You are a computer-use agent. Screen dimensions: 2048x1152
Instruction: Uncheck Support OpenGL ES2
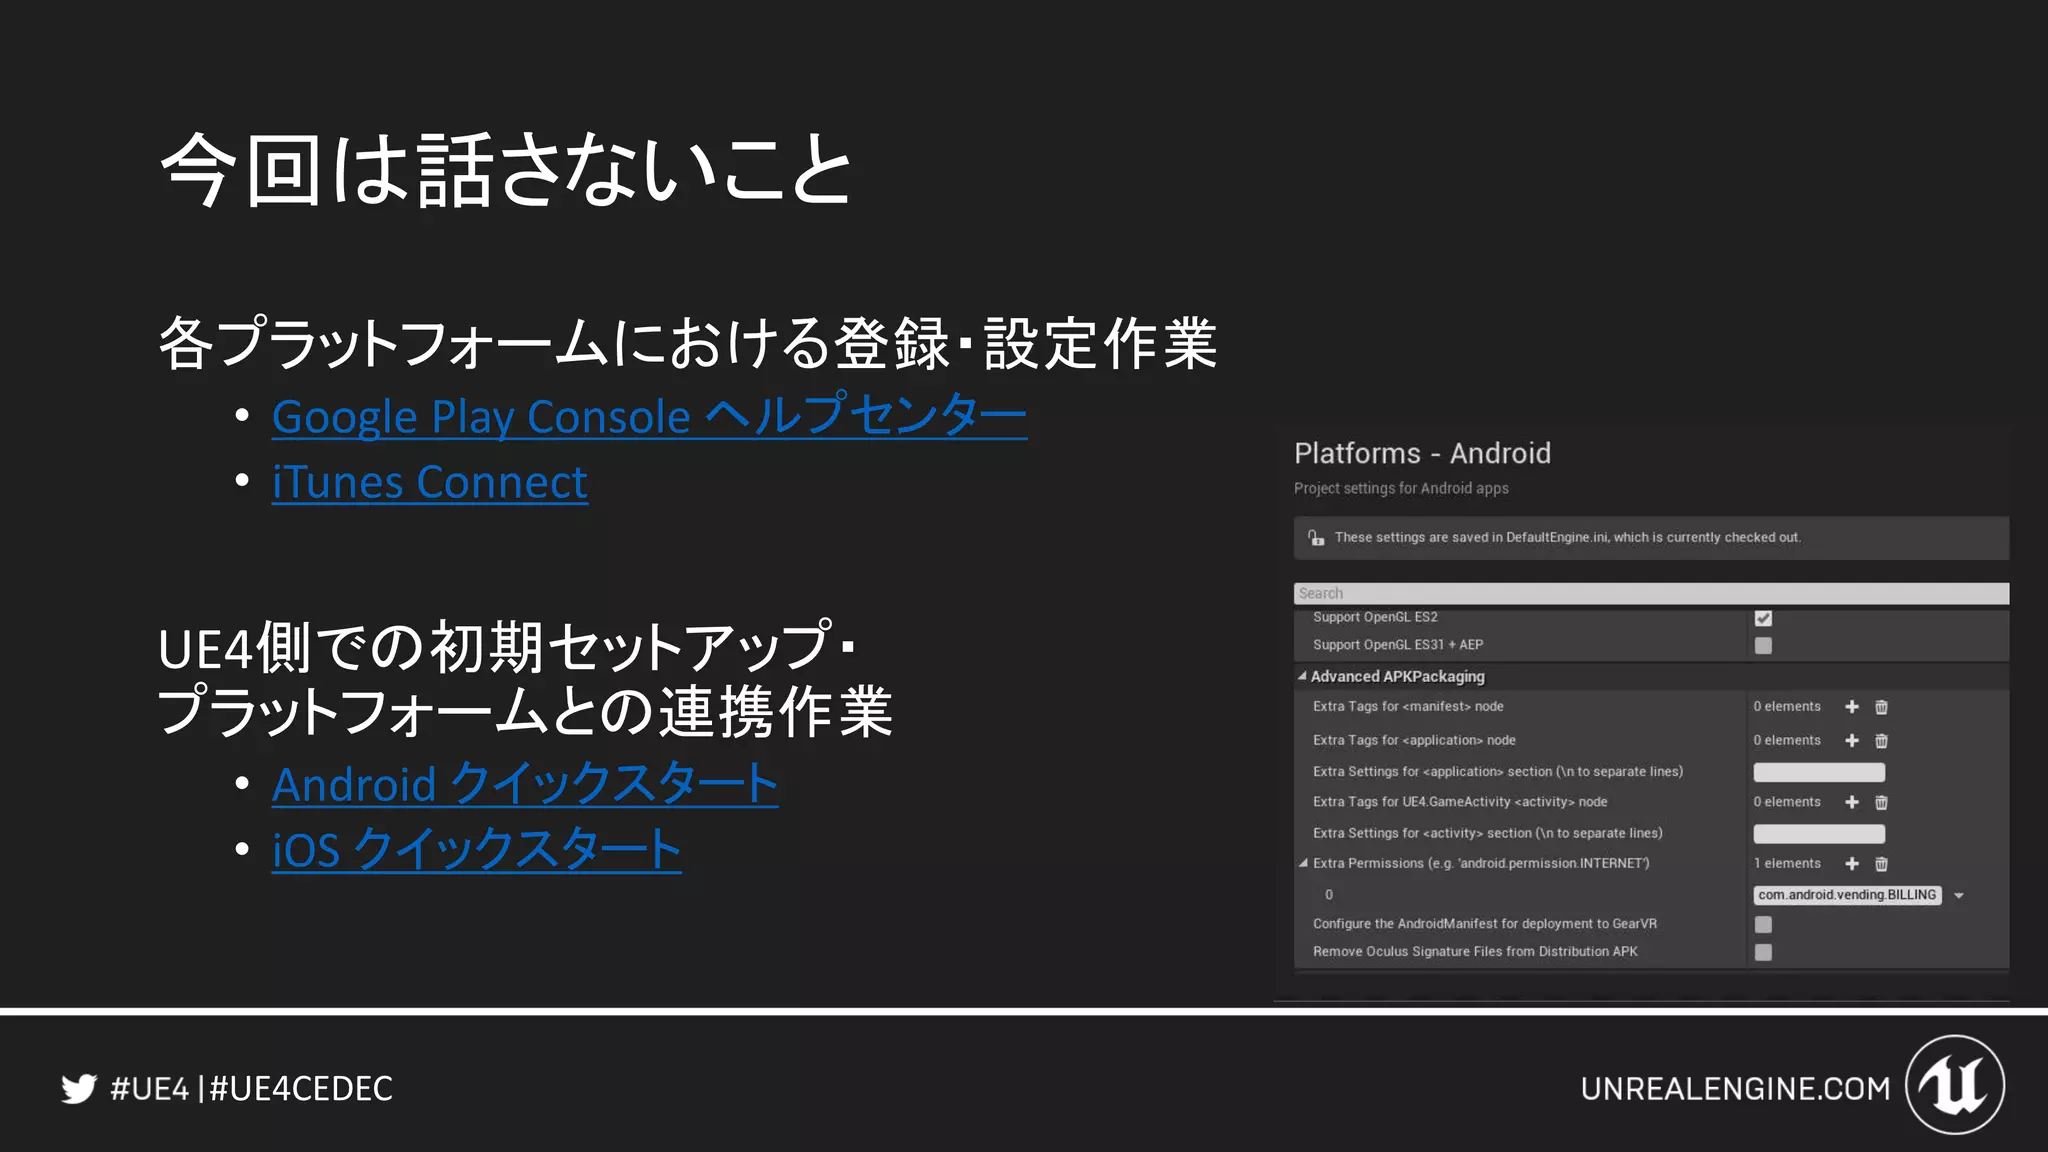1763,618
